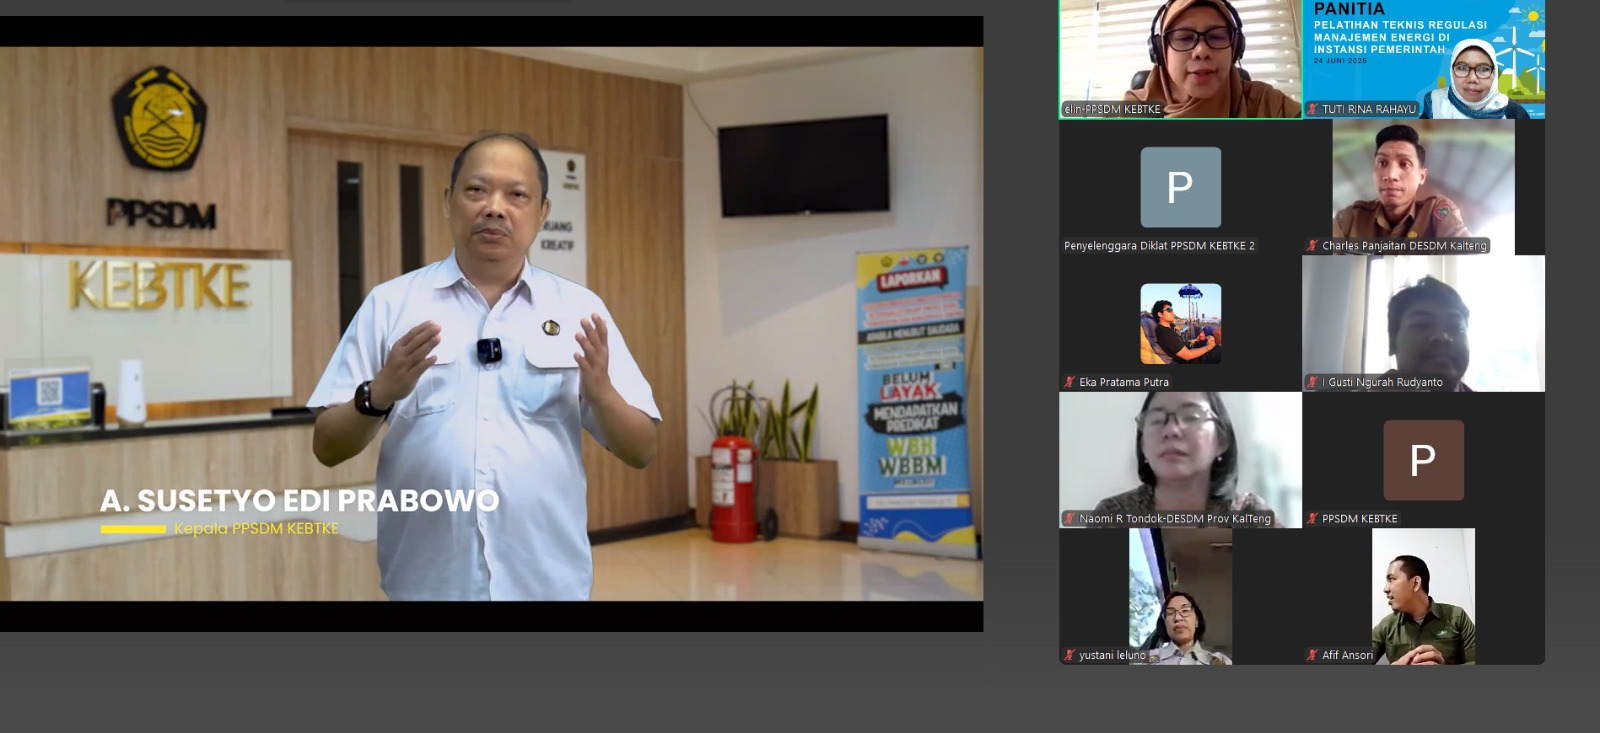Click the label "Naomi R Tondok-DESDM Prov KalTeng"

click(x=1175, y=518)
